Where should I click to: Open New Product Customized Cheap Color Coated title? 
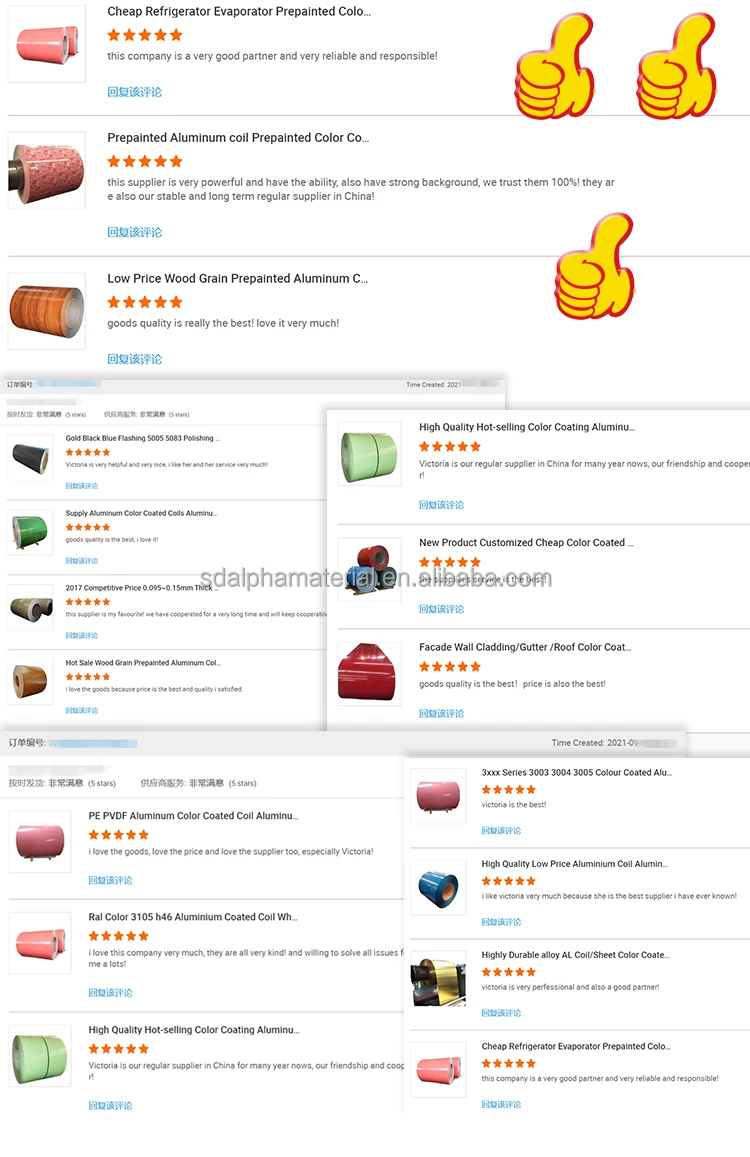[526, 542]
